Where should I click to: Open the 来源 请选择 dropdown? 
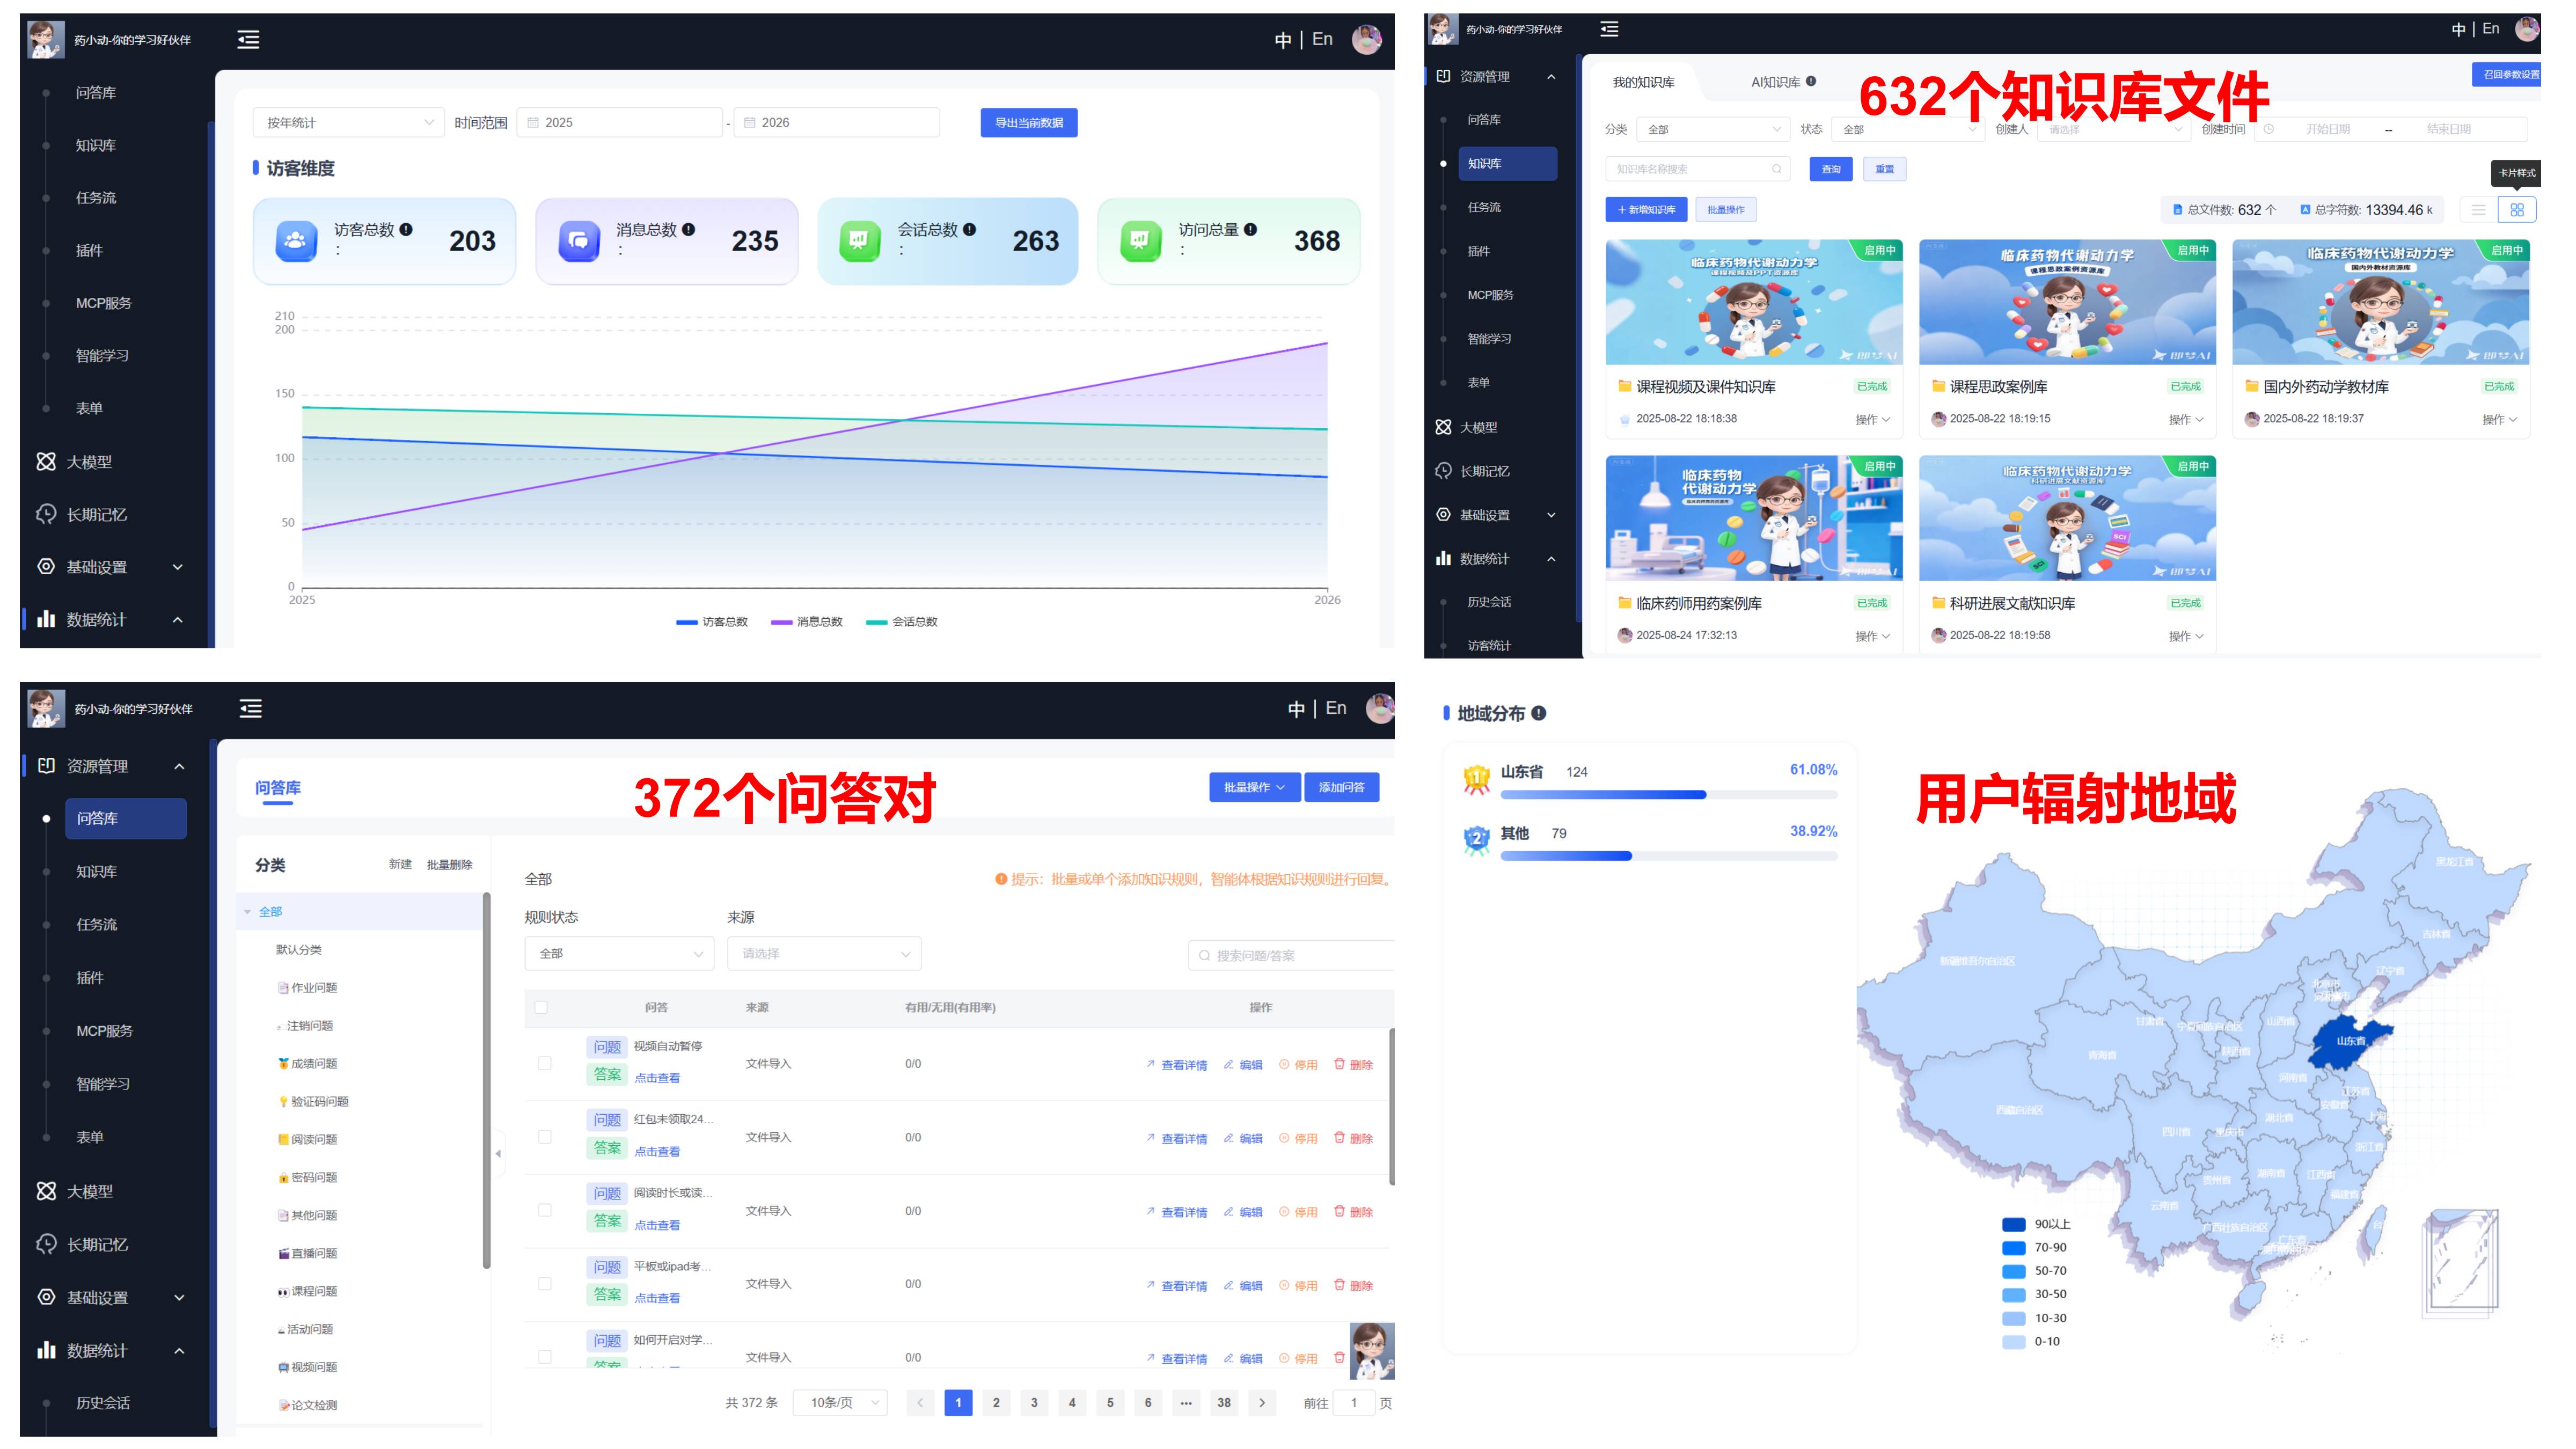(824, 954)
